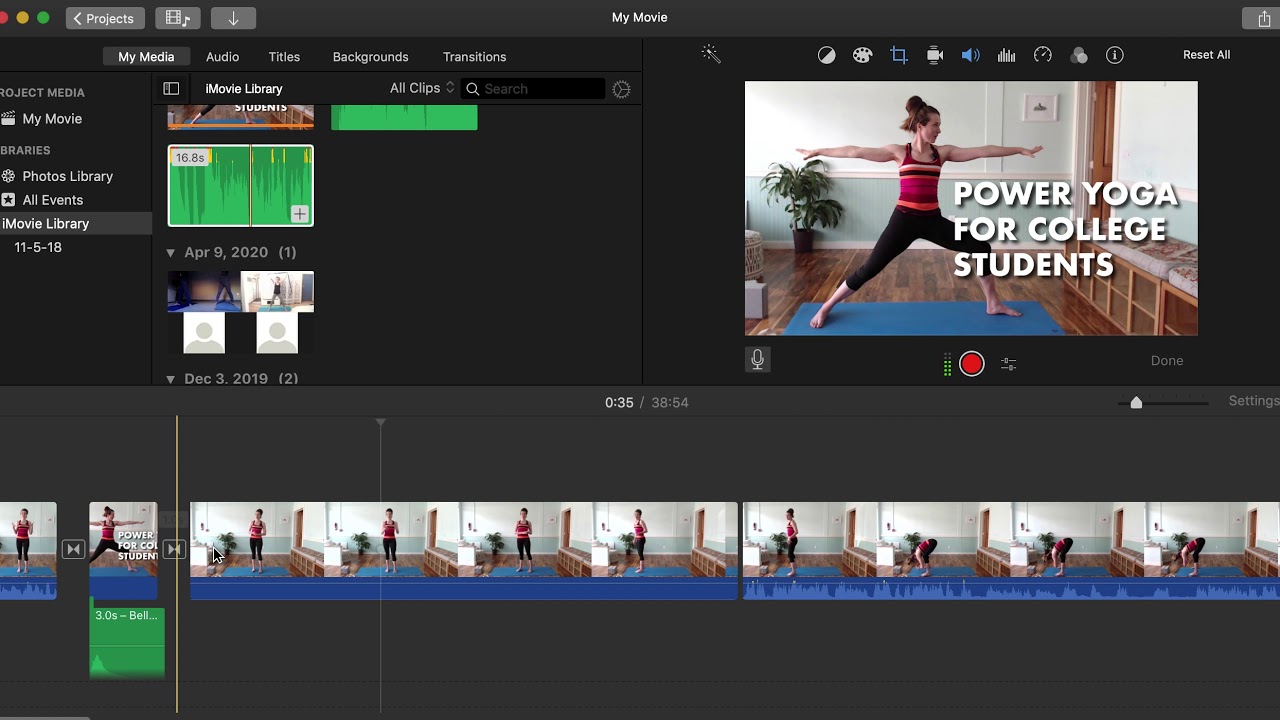Select My Movie under Project Media

52,119
